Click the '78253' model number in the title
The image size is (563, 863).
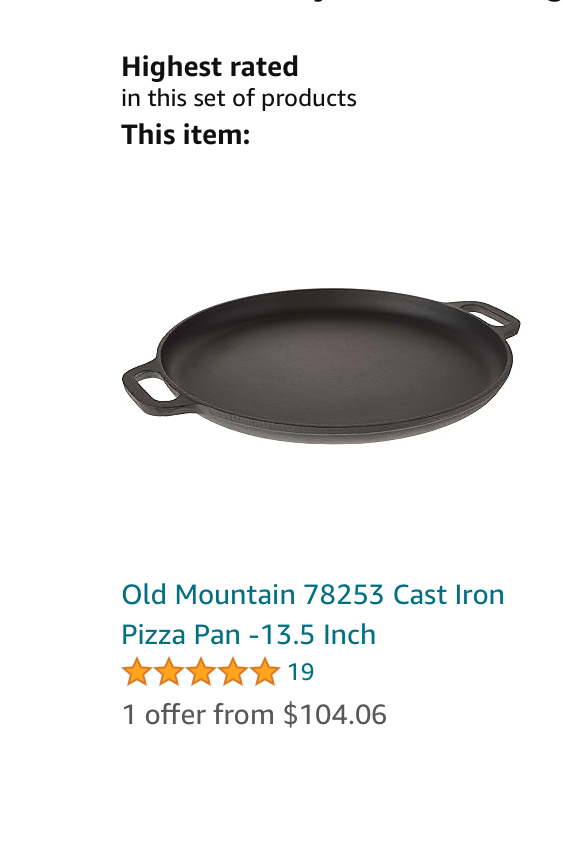pyautogui.click(x=343, y=594)
